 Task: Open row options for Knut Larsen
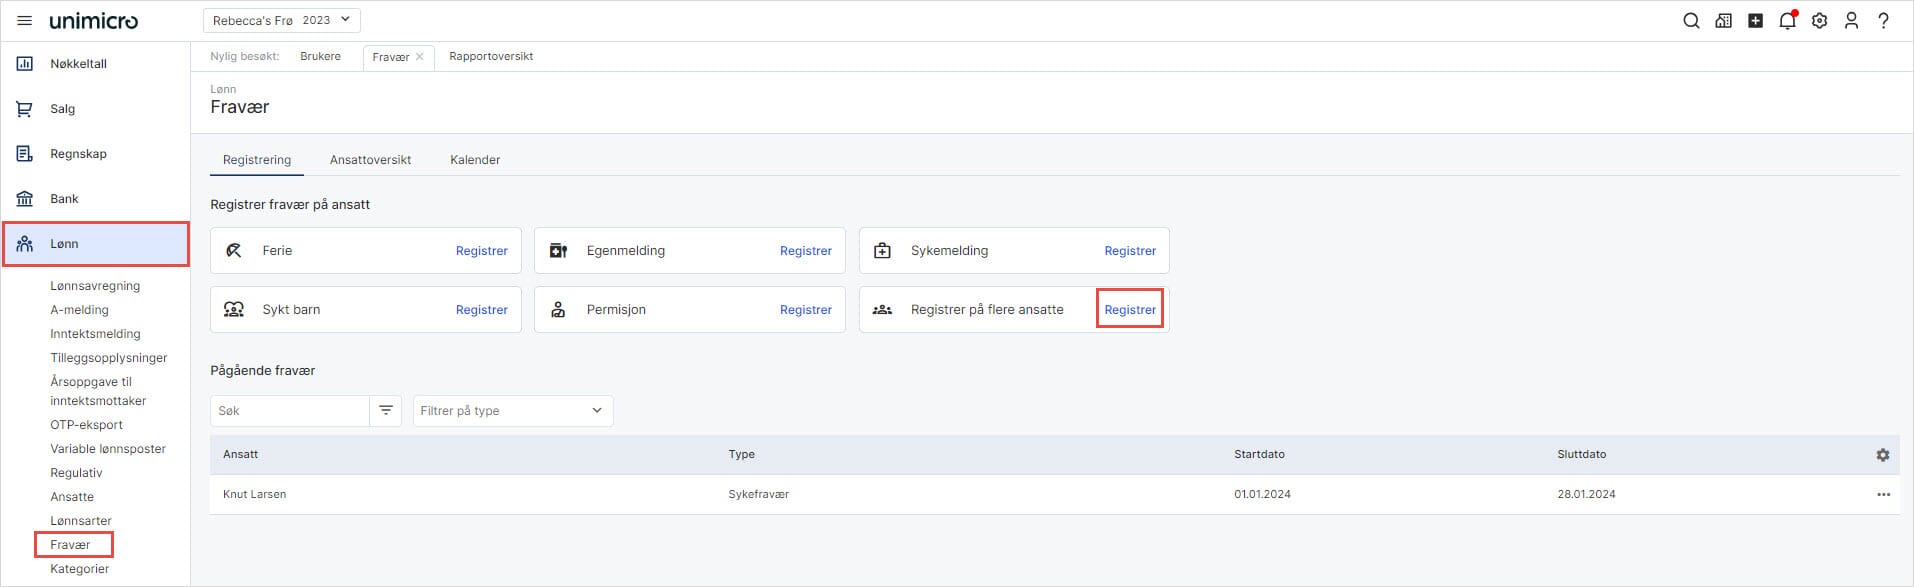point(1883,495)
